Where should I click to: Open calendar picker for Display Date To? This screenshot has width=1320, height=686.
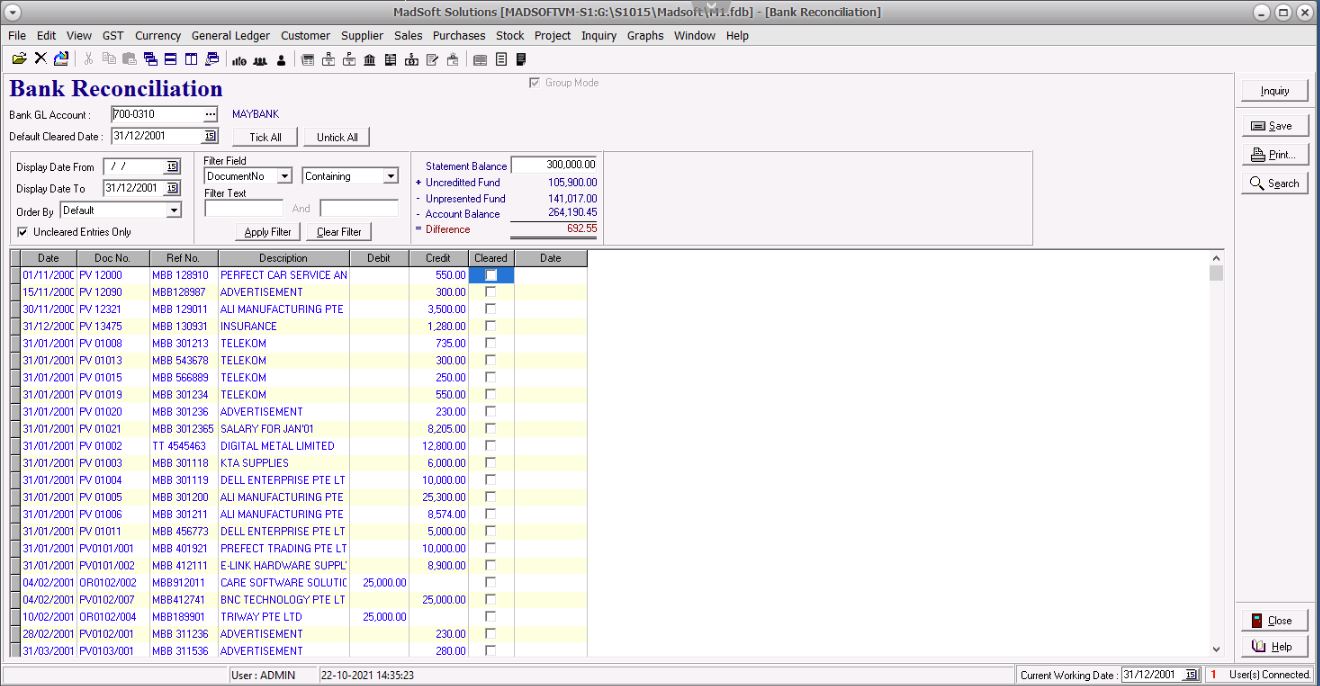click(x=171, y=188)
